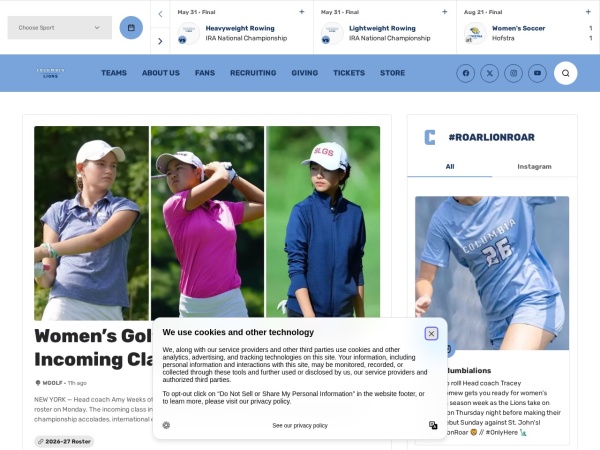This screenshot has height=450, width=600.
Task: Open the Recruiting menu
Action: coord(253,73)
